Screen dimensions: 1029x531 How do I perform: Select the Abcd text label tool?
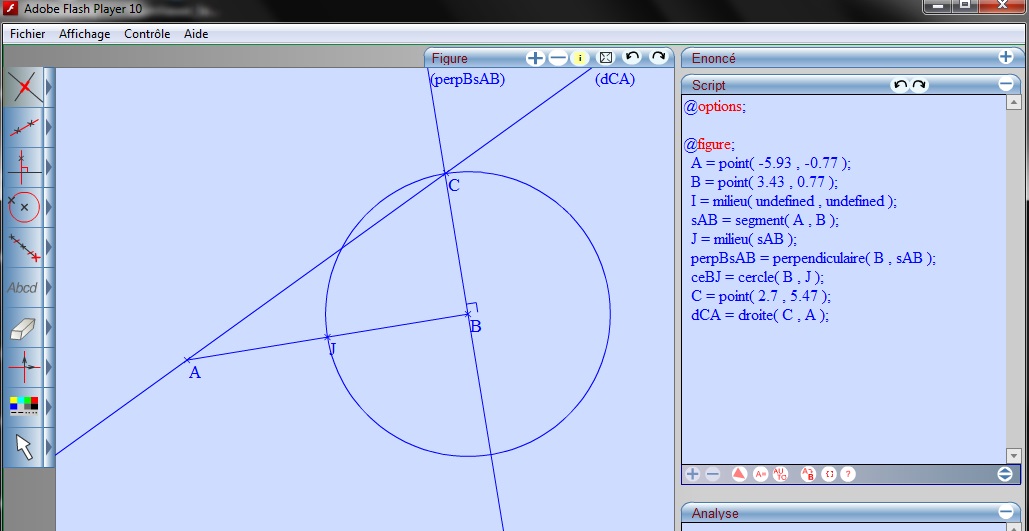23,288
